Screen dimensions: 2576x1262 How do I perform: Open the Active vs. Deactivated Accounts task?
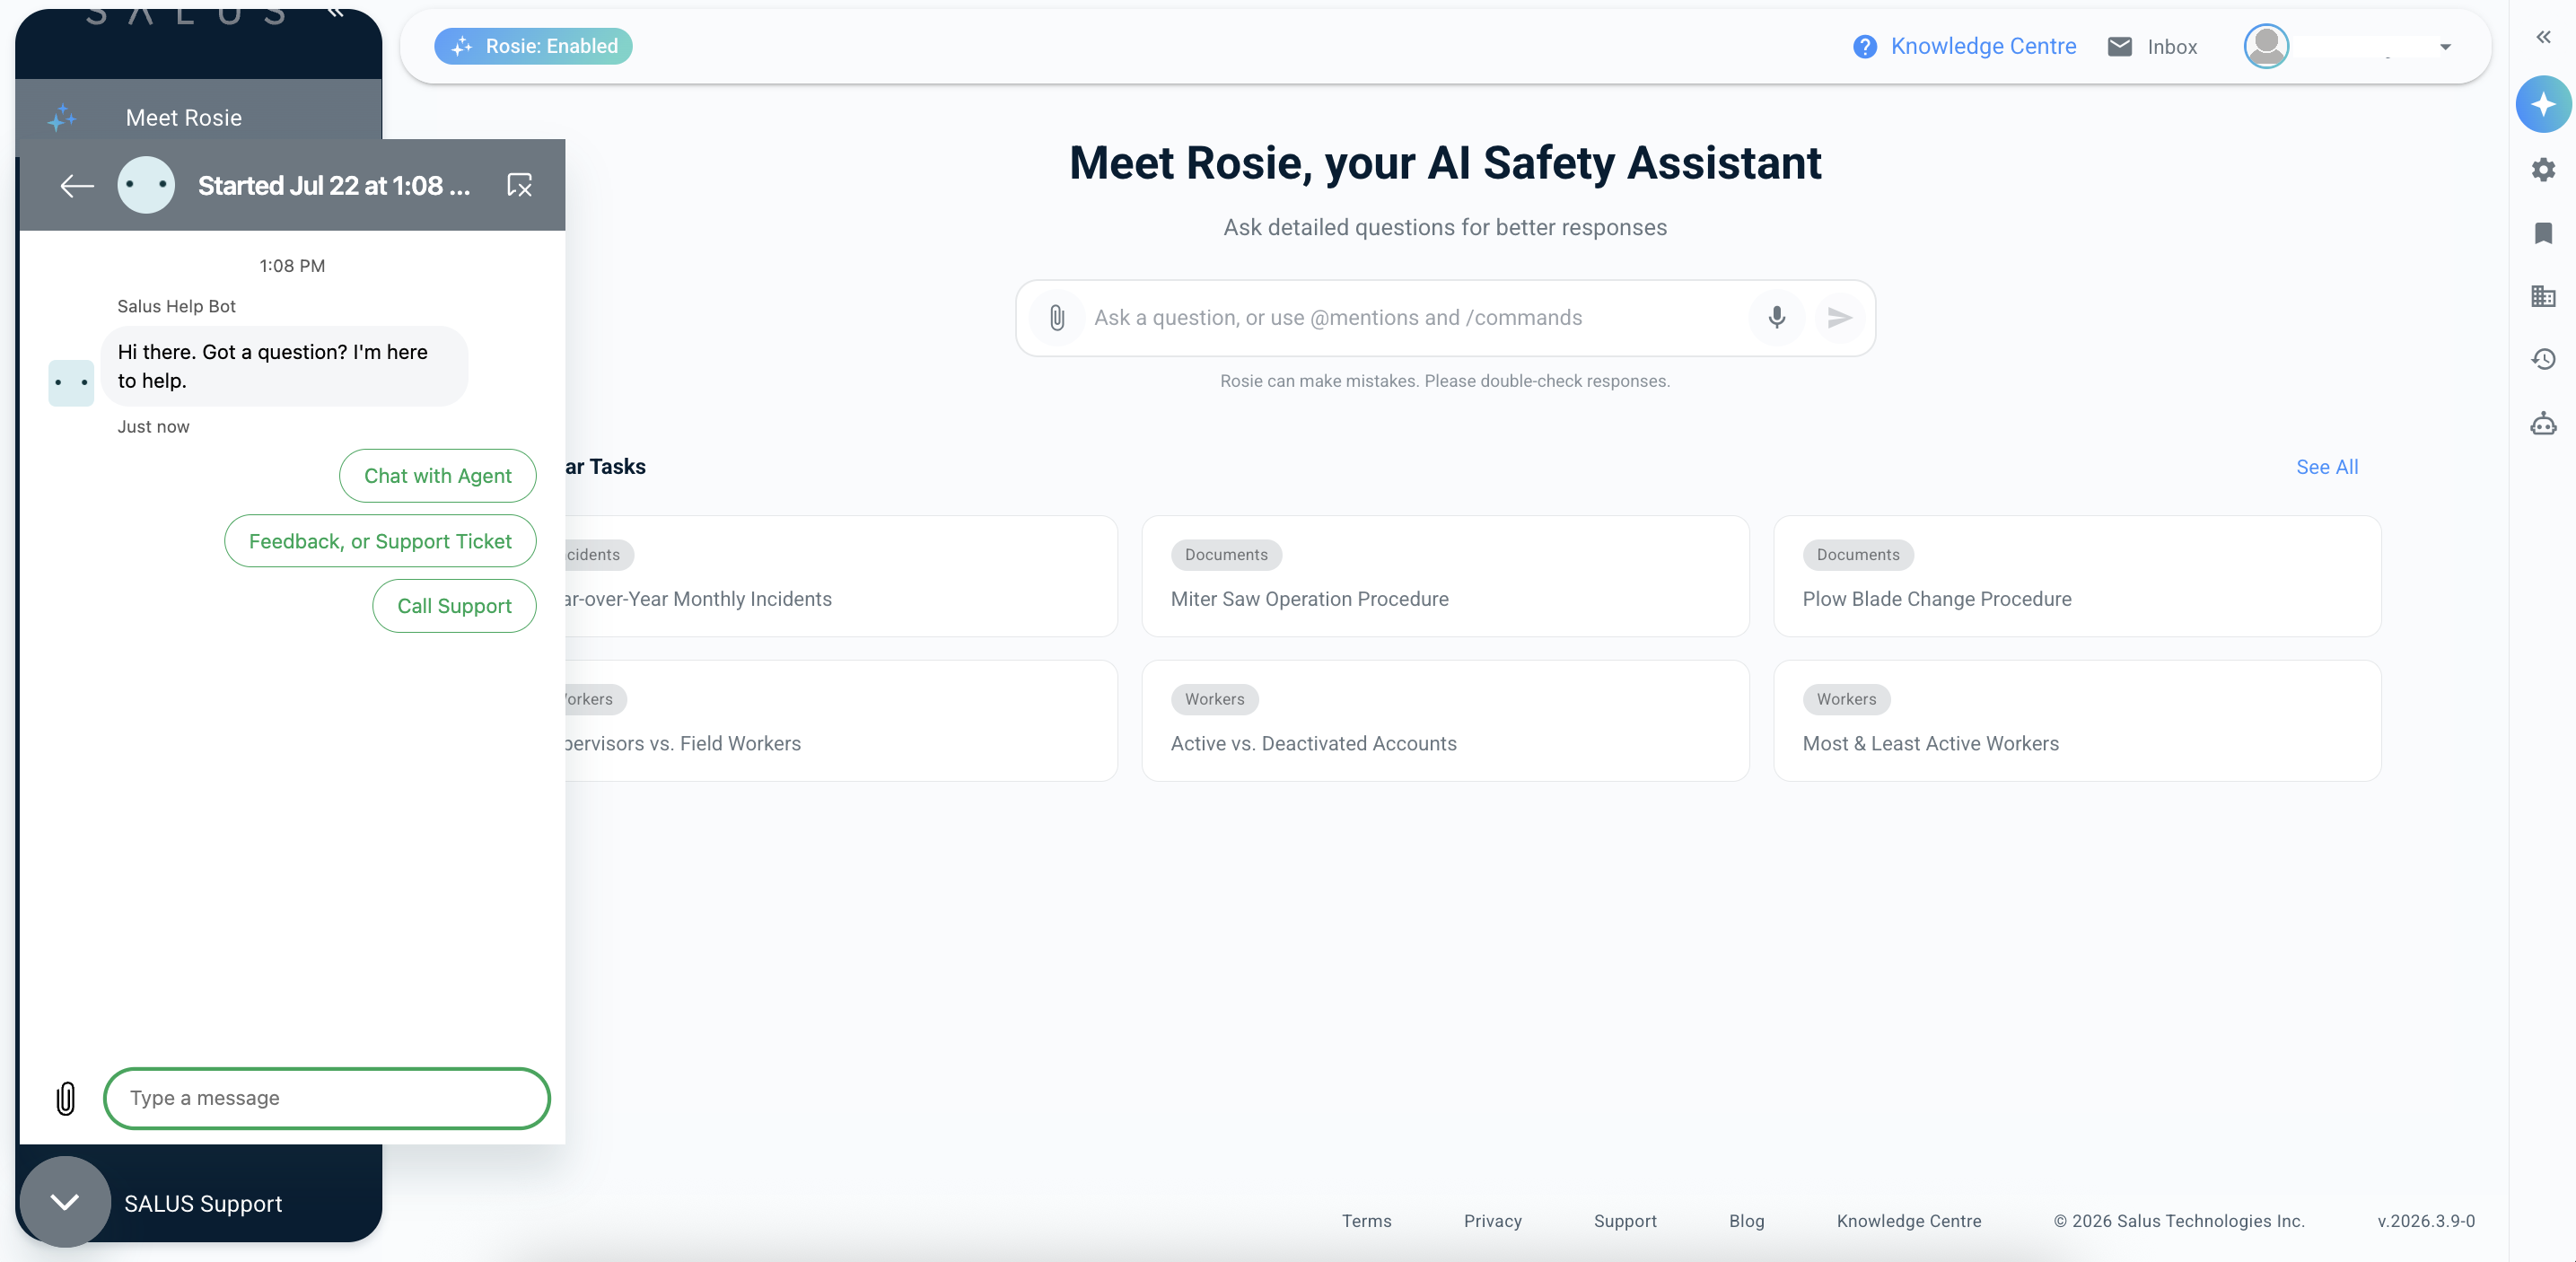click(1445, 721)
